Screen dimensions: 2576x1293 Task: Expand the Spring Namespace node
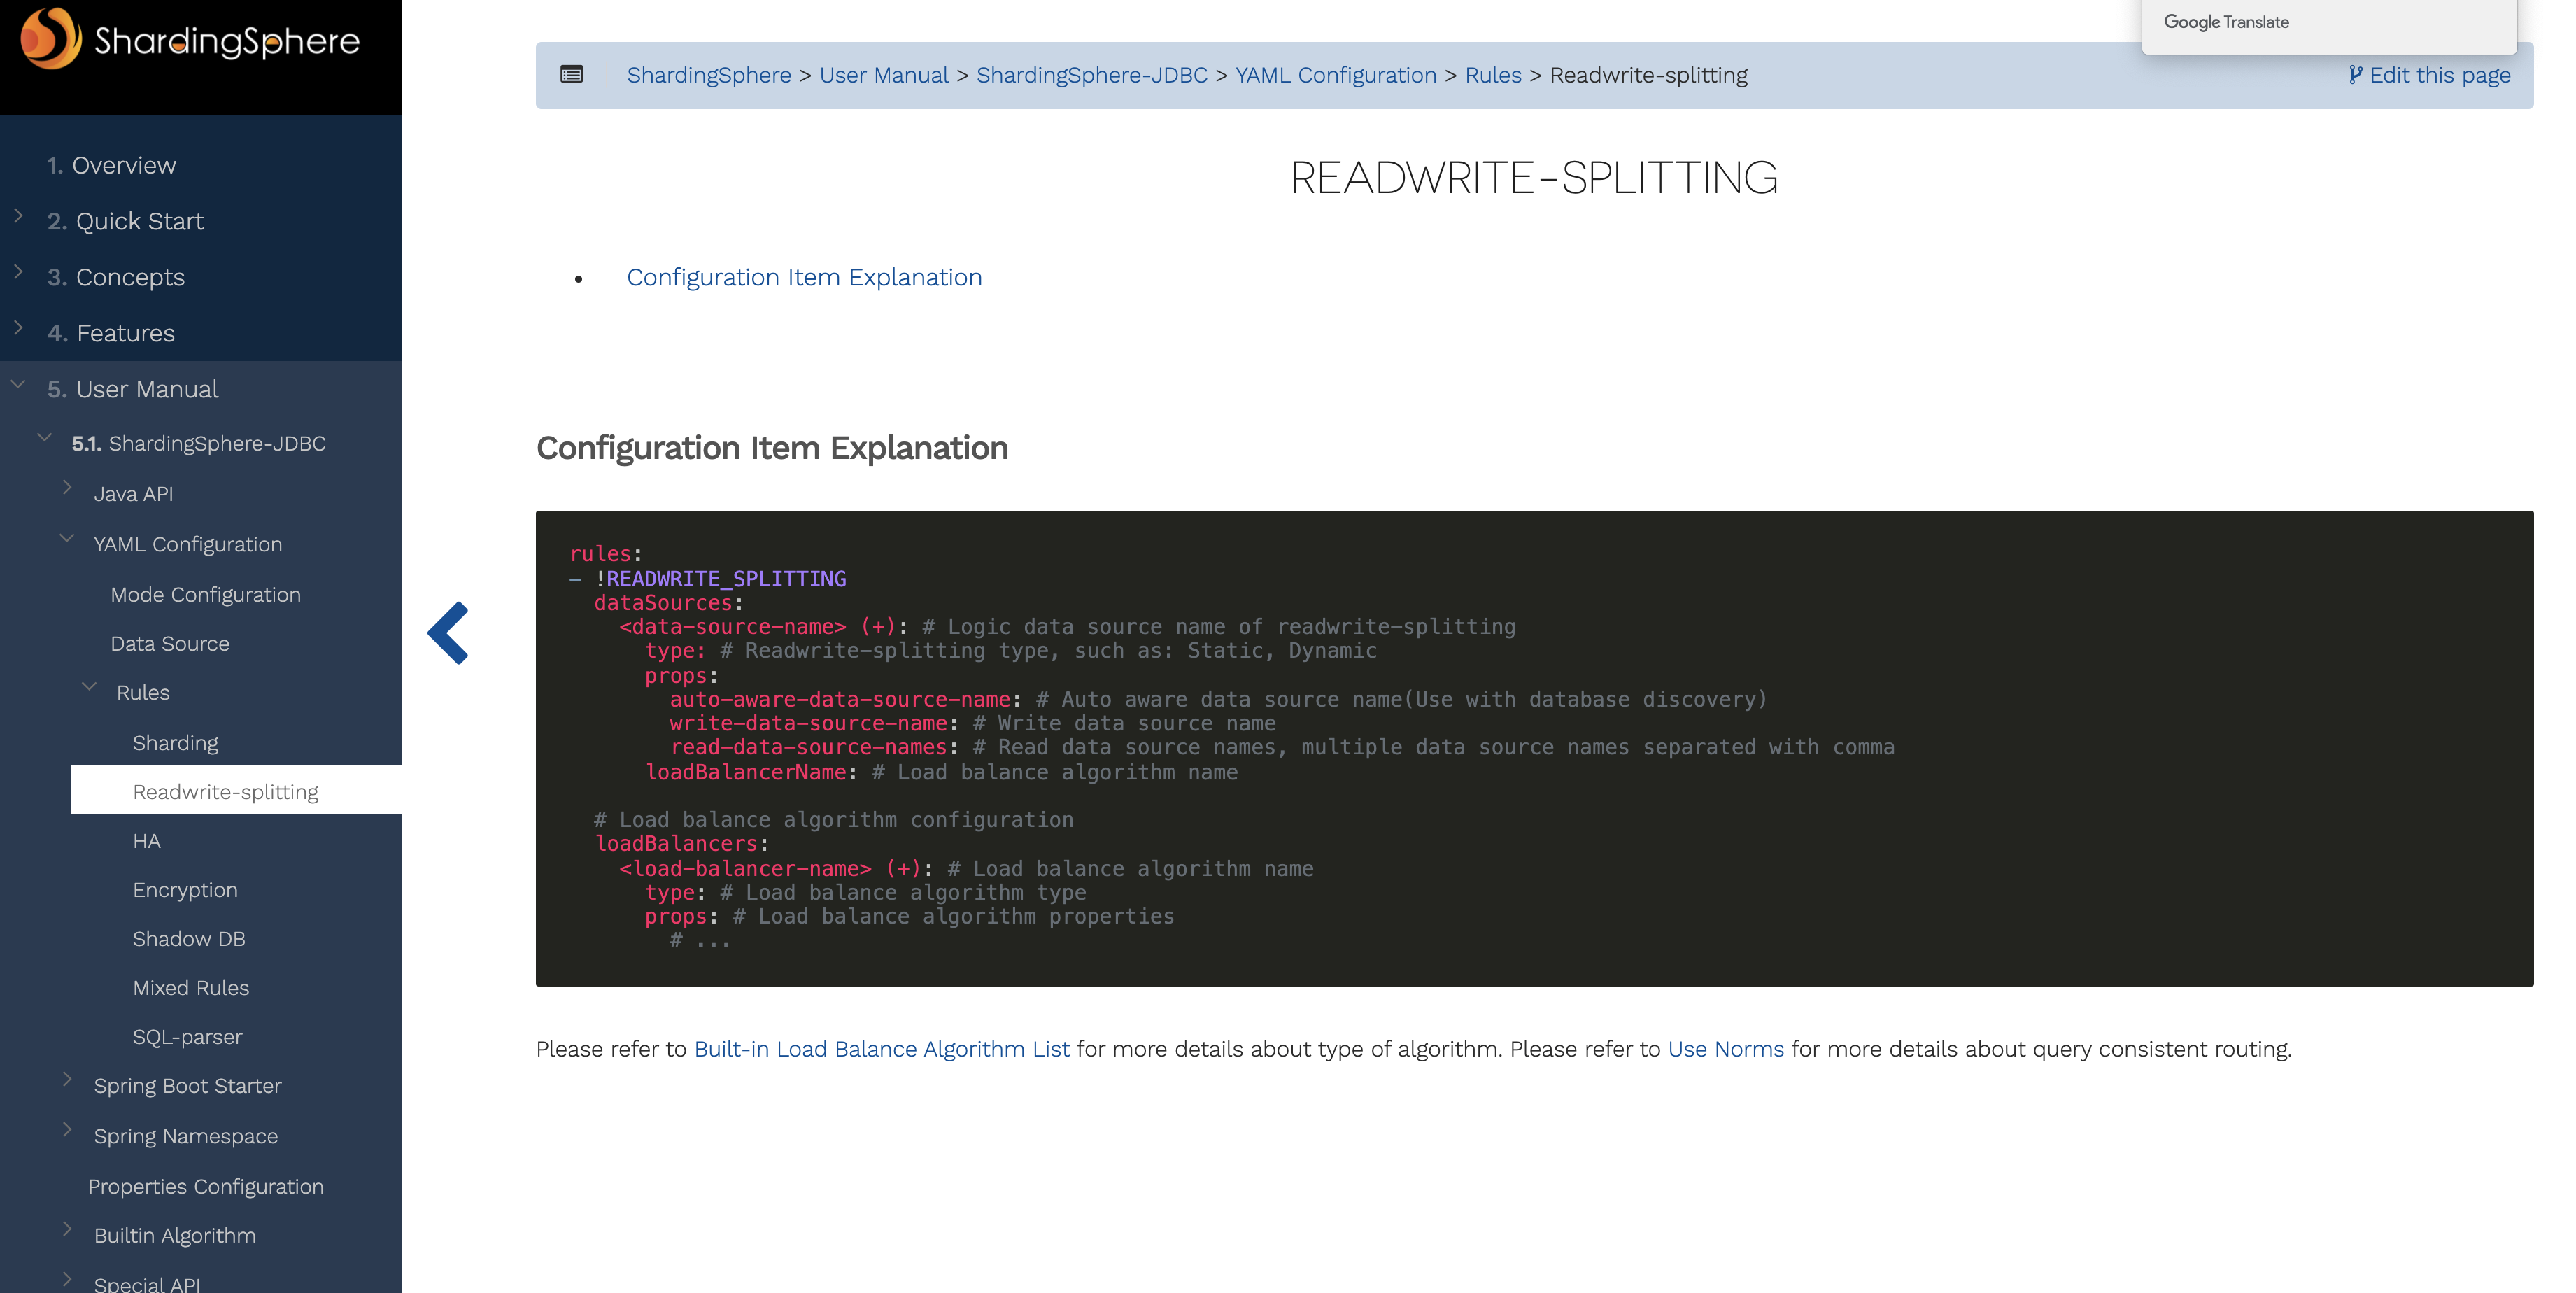click(x=67, y=1131)
